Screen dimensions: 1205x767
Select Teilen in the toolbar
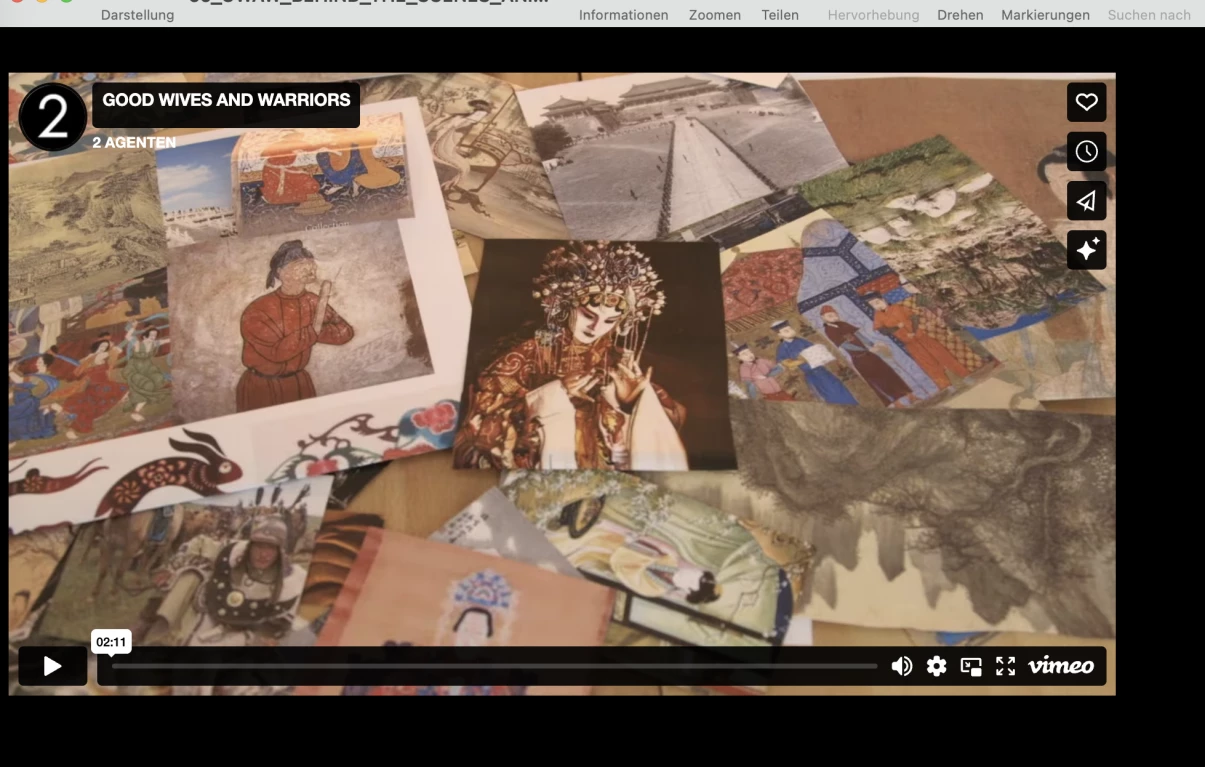click(x=779, y=15)
